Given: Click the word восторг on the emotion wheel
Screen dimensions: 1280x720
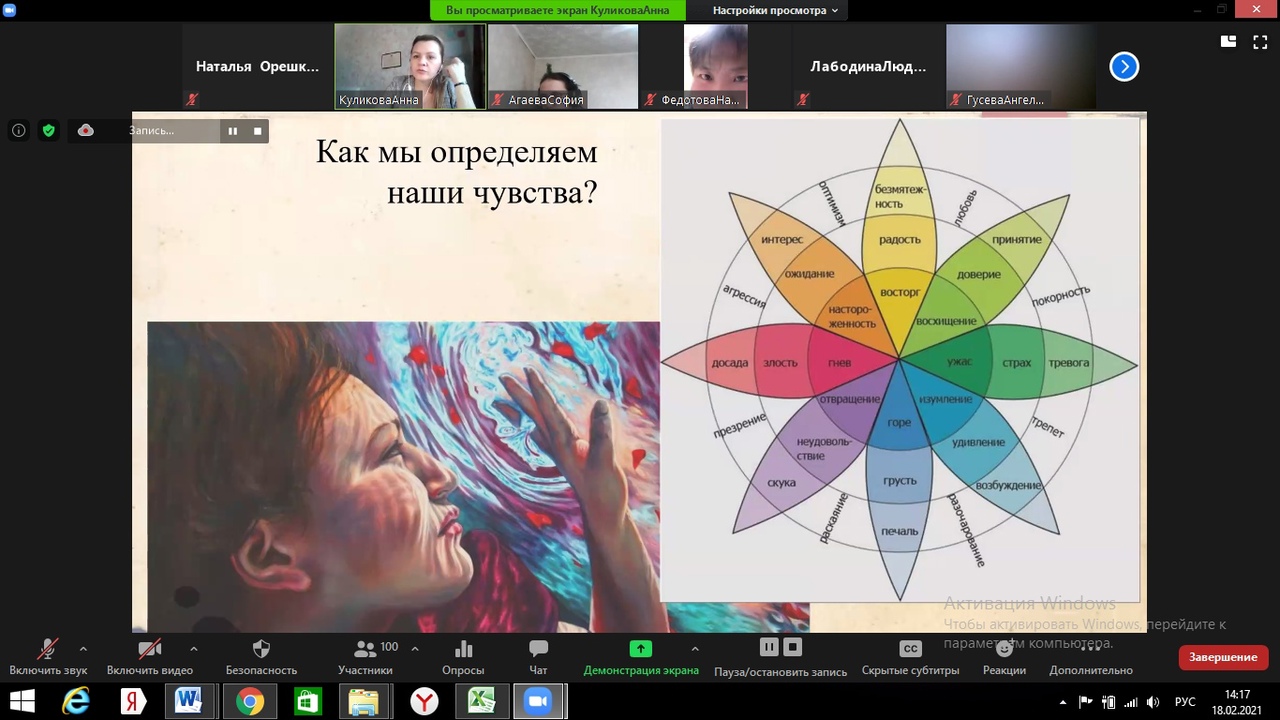Looking at the screenshot, I should click(899, 292).
